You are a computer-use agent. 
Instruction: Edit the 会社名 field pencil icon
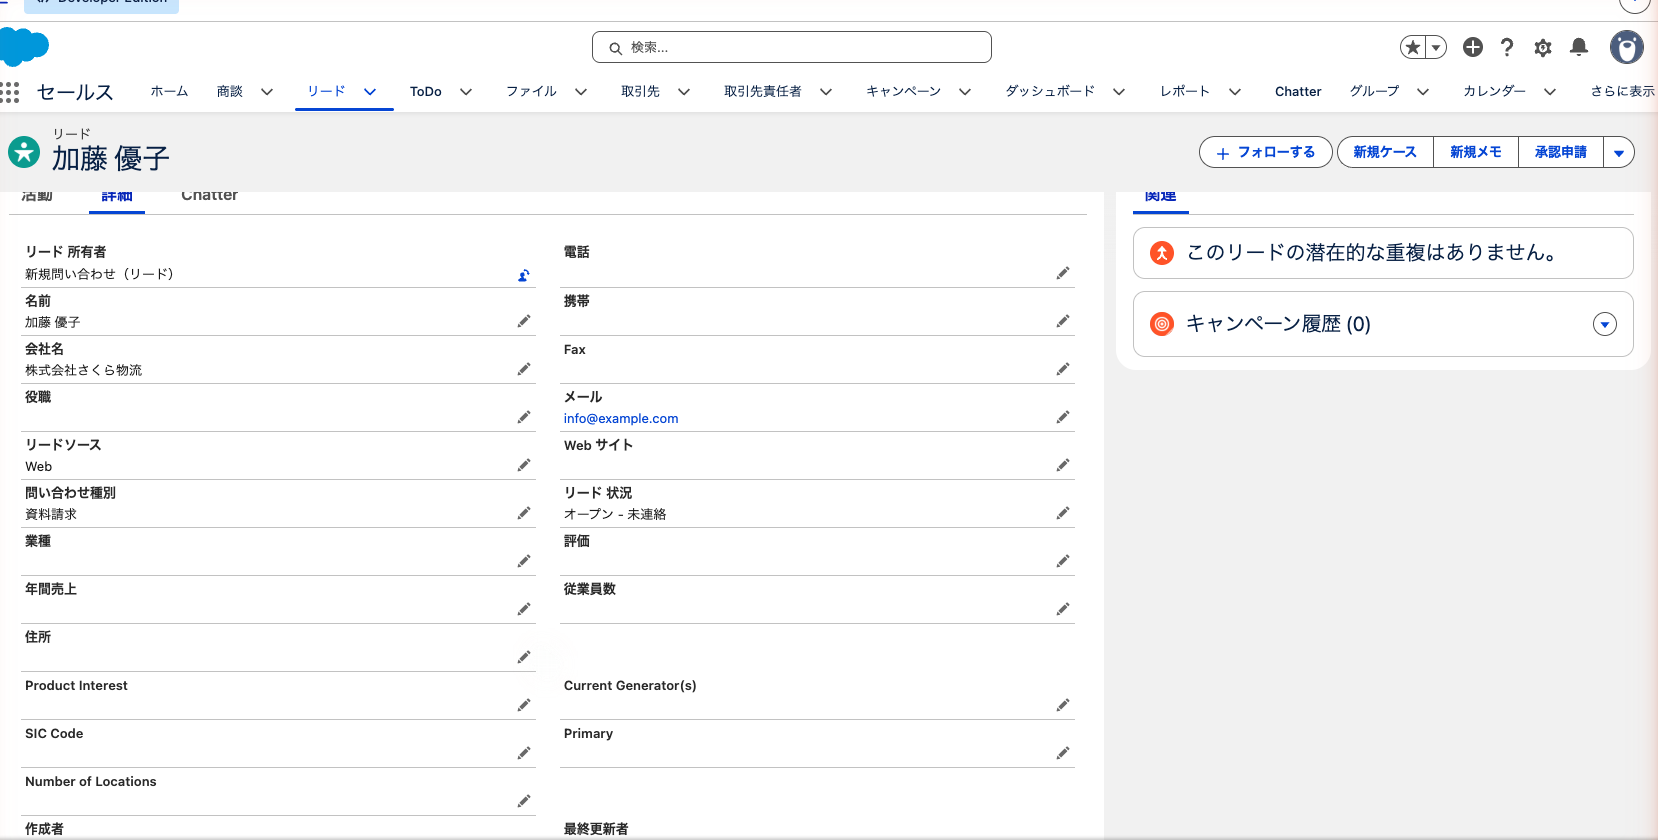523,369
